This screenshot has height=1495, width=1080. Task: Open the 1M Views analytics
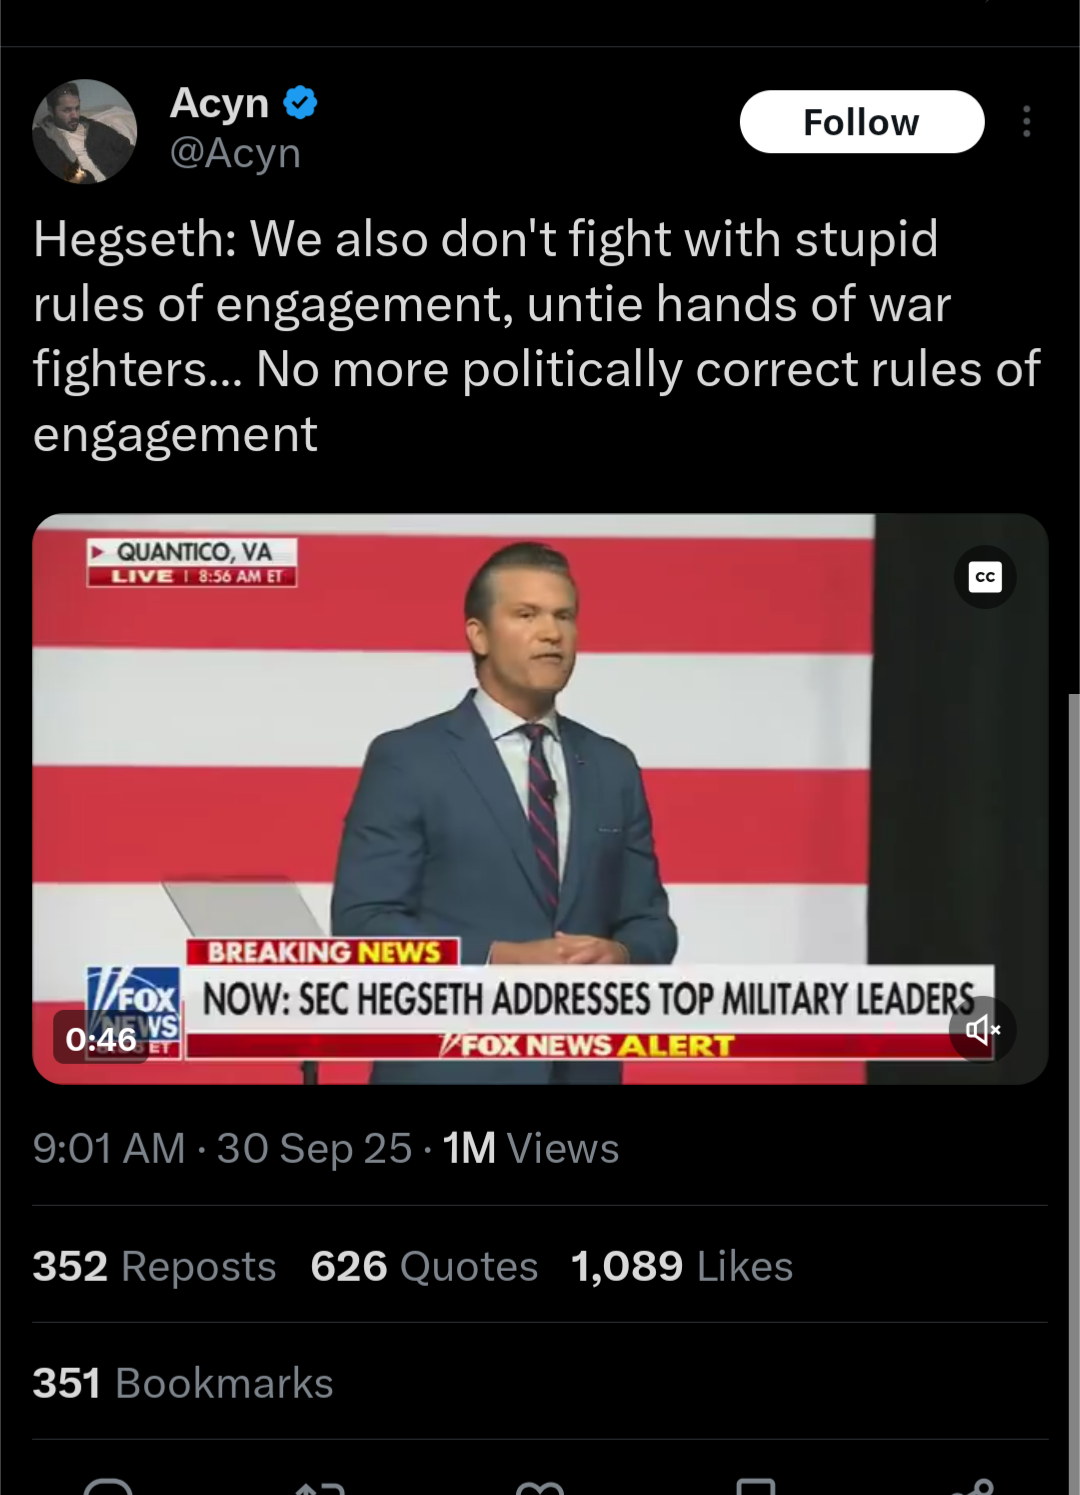tap(531, 1148)
